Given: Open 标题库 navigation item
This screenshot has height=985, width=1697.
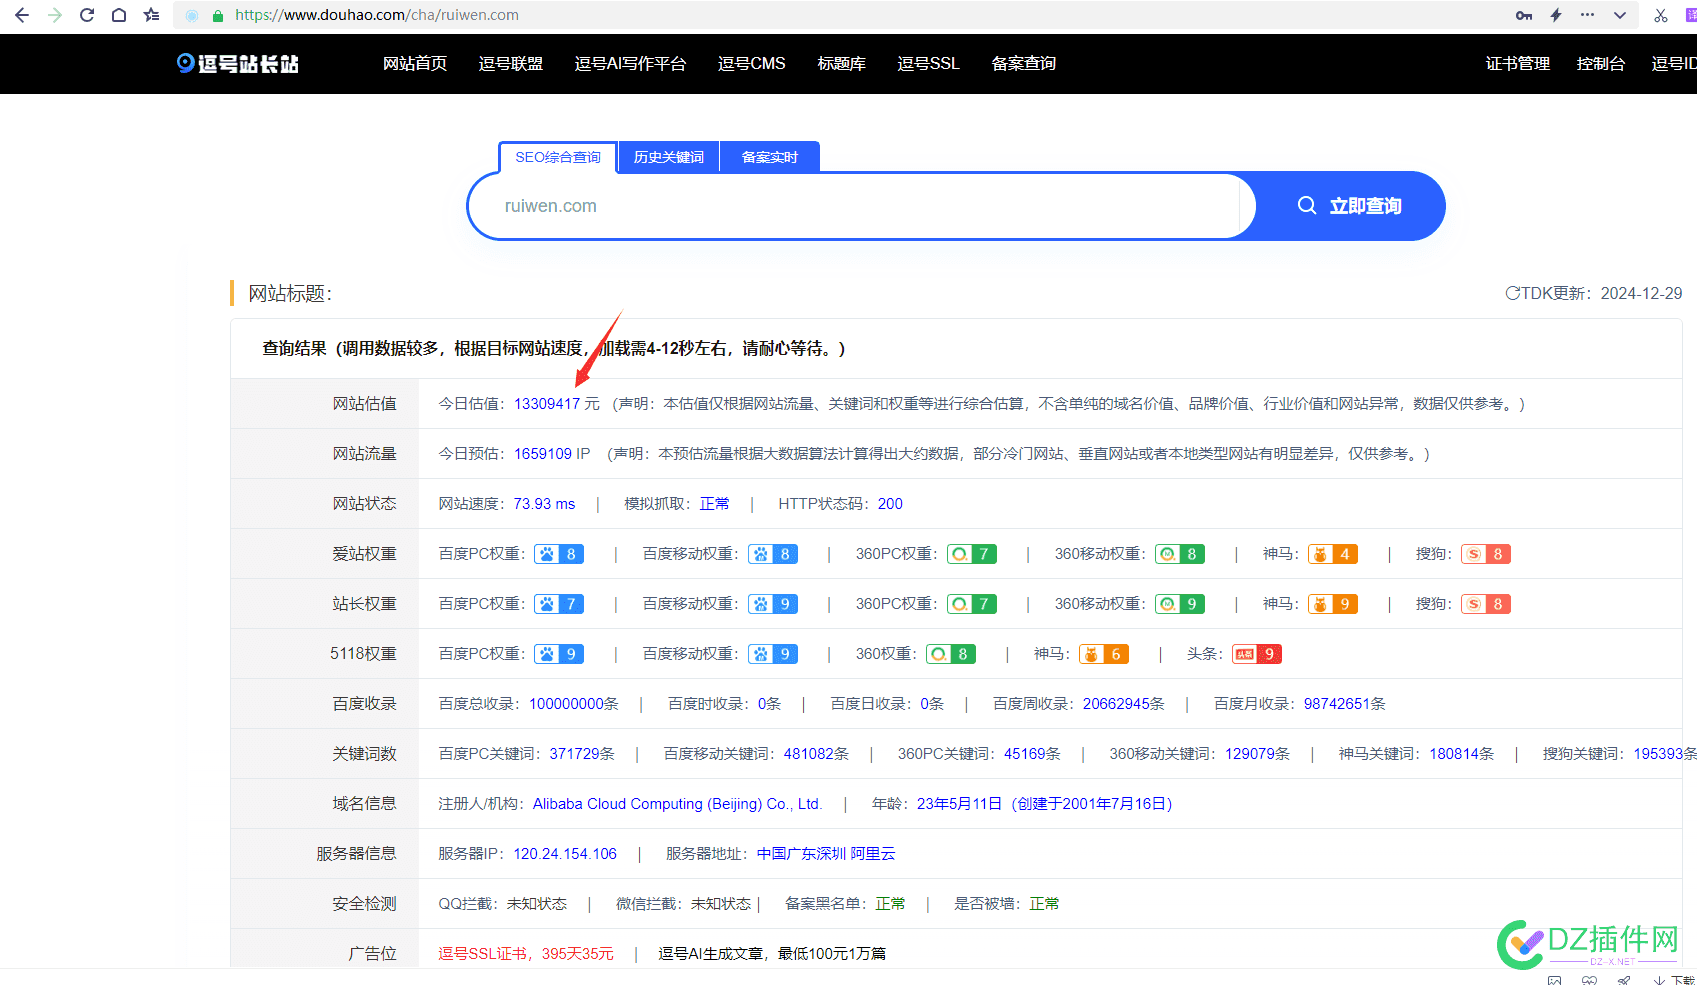Looking at the screenshot, I should coord(841,63).
